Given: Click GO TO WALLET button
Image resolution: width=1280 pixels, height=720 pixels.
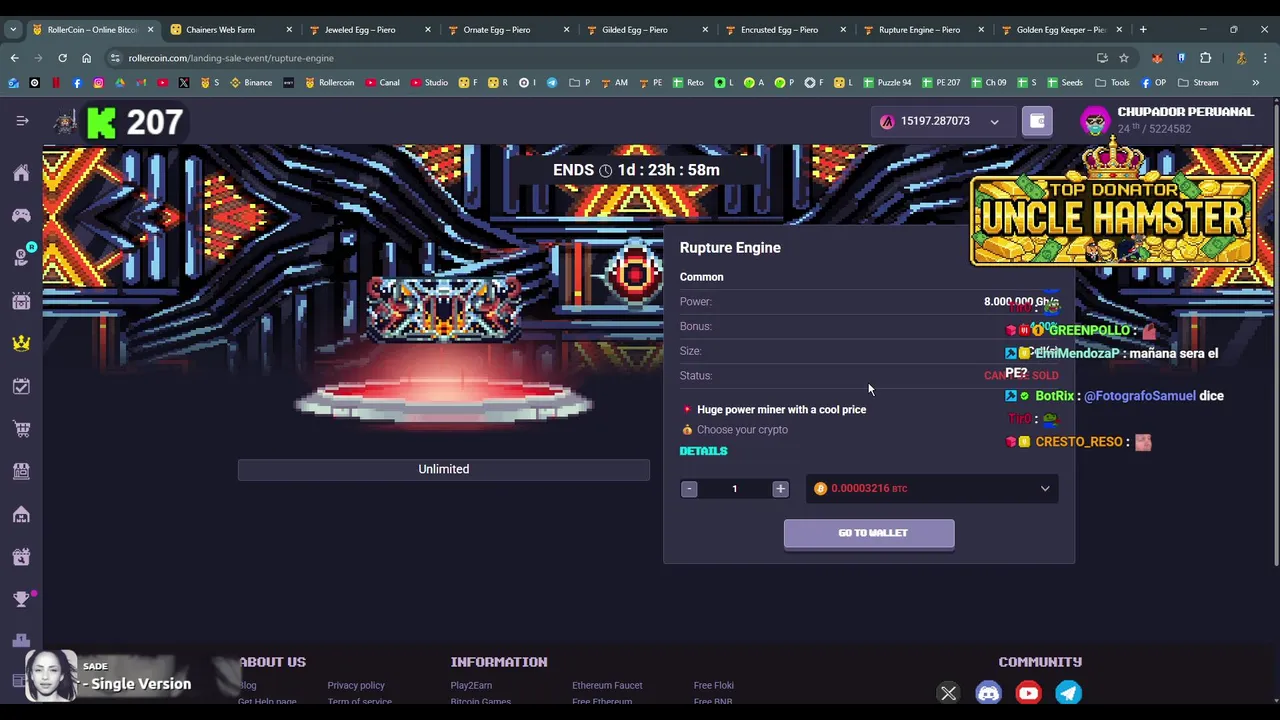Looking at the screenshot, I should pyautogui.click(x=869, y=533).
